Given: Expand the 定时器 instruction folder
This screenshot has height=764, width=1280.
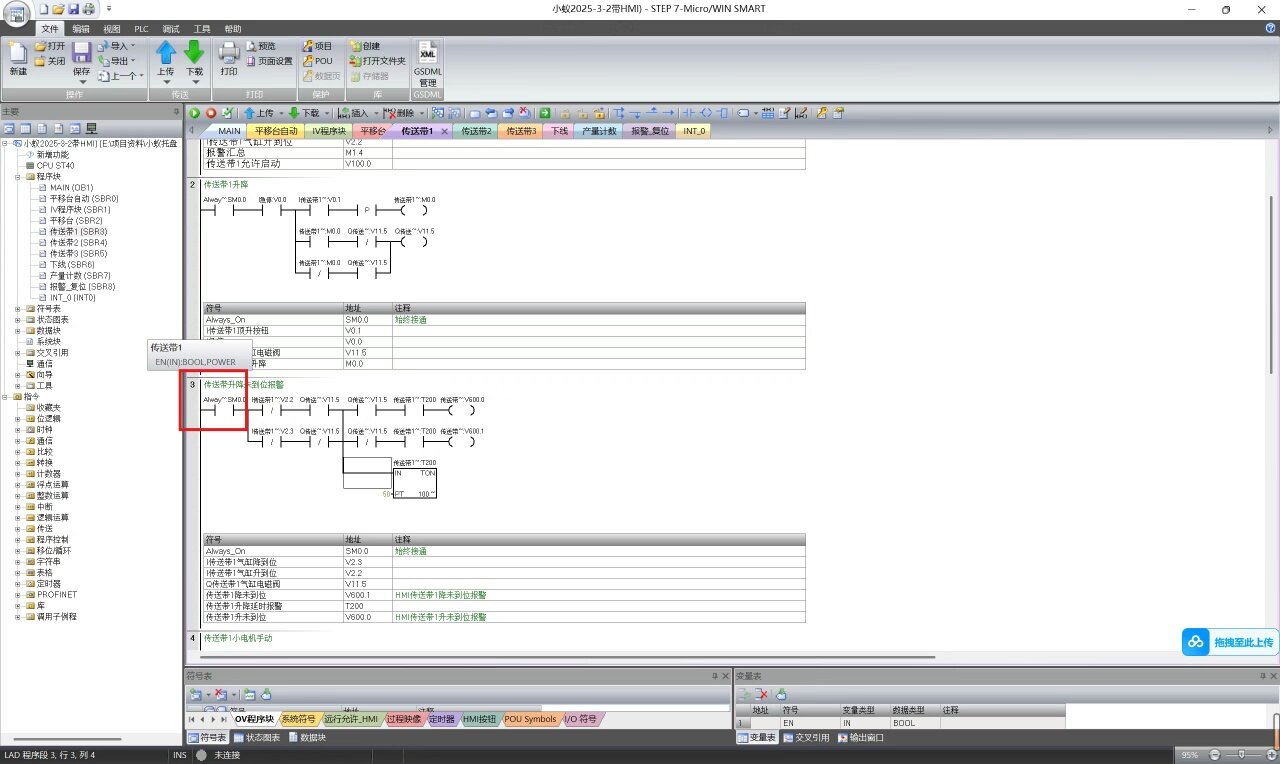Looking at the screenshot, I should pyautogui.click(x=18, y=583).
